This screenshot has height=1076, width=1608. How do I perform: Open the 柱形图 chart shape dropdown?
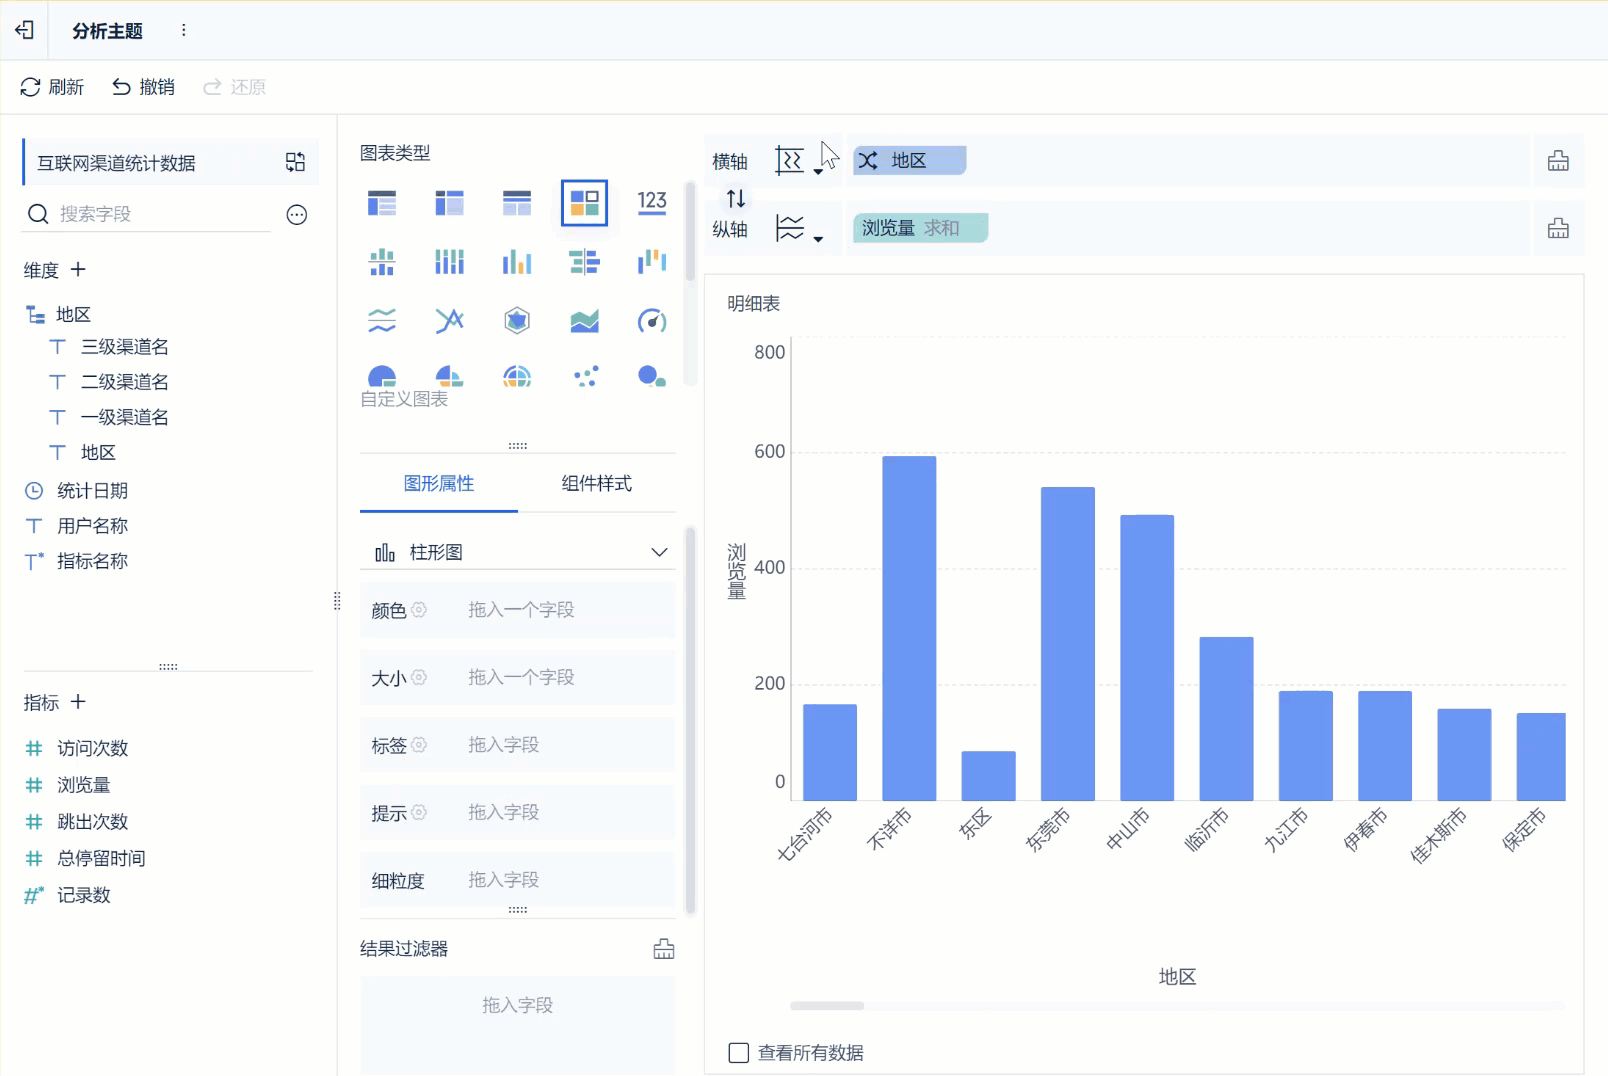[518, 552]
